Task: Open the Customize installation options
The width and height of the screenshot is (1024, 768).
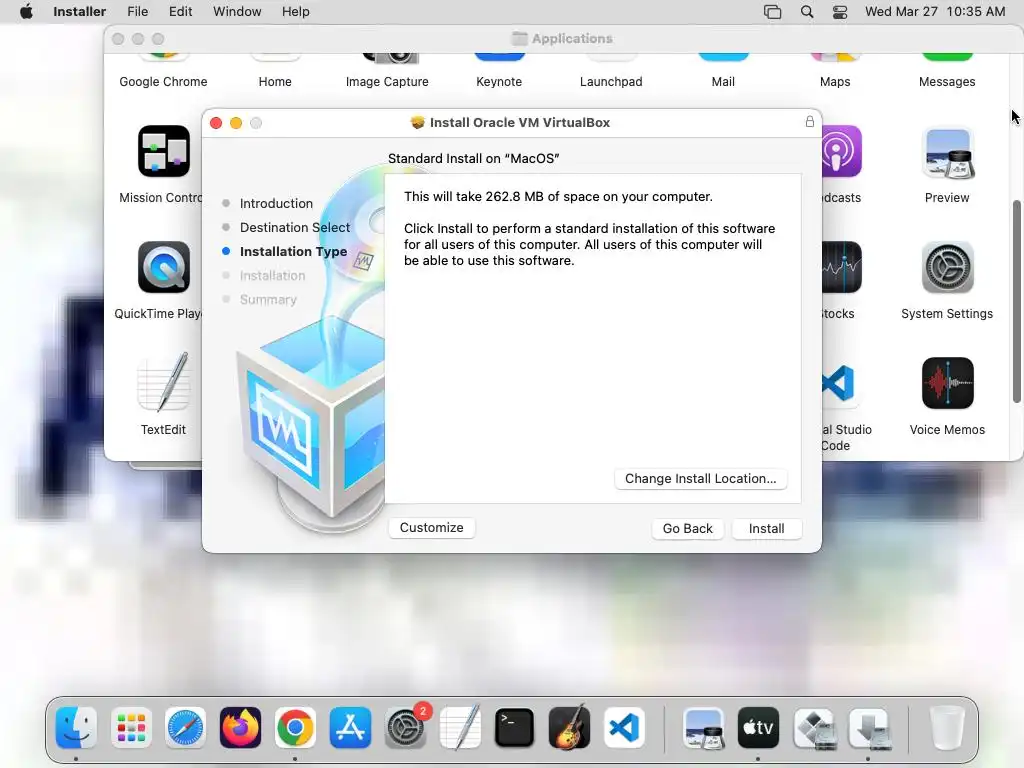Action: (432, 528)
